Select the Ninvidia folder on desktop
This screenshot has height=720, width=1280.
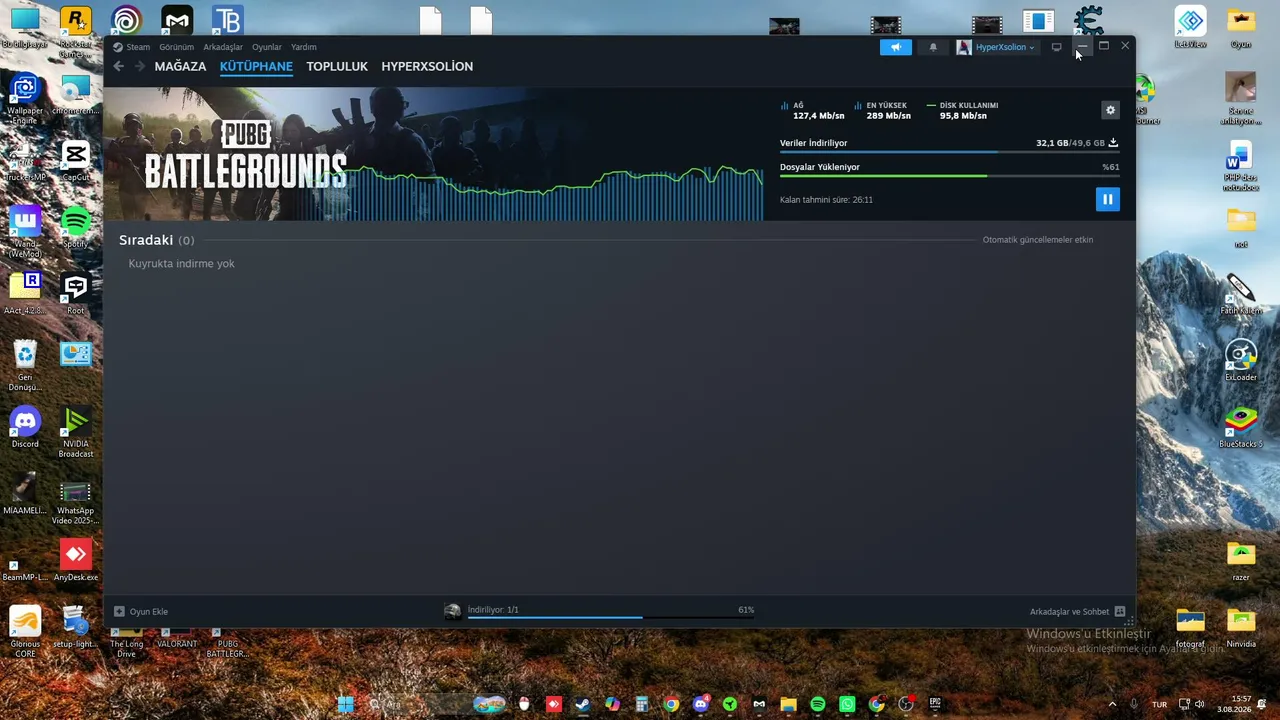point(1241,627)
